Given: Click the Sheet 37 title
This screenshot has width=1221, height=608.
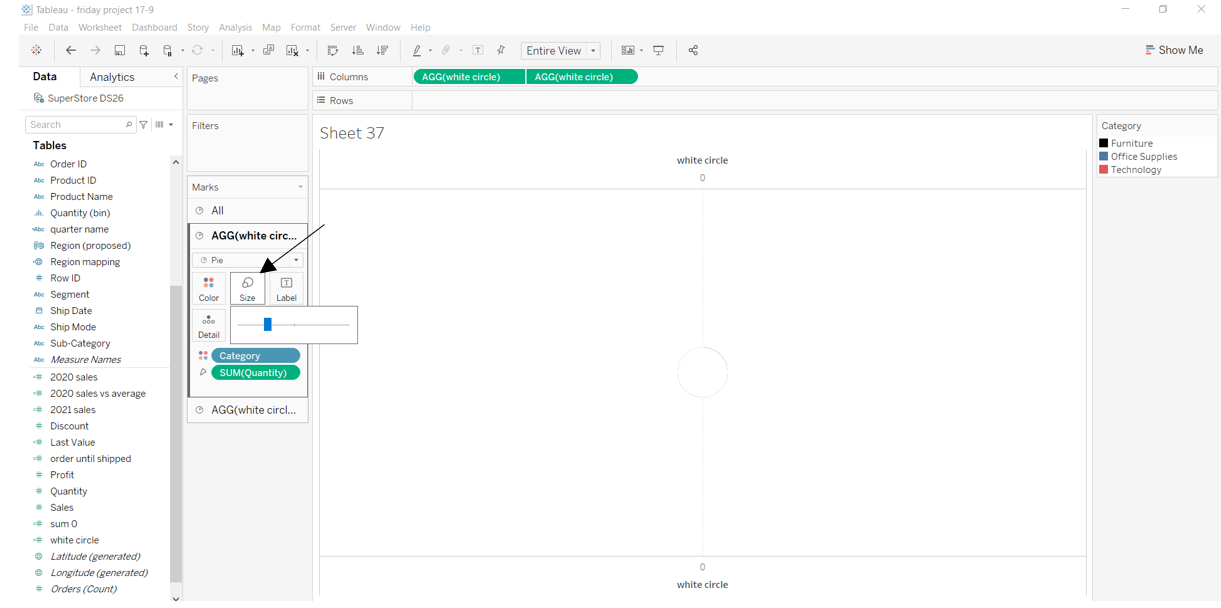Looking at the screenshot, I should (352, 133).
